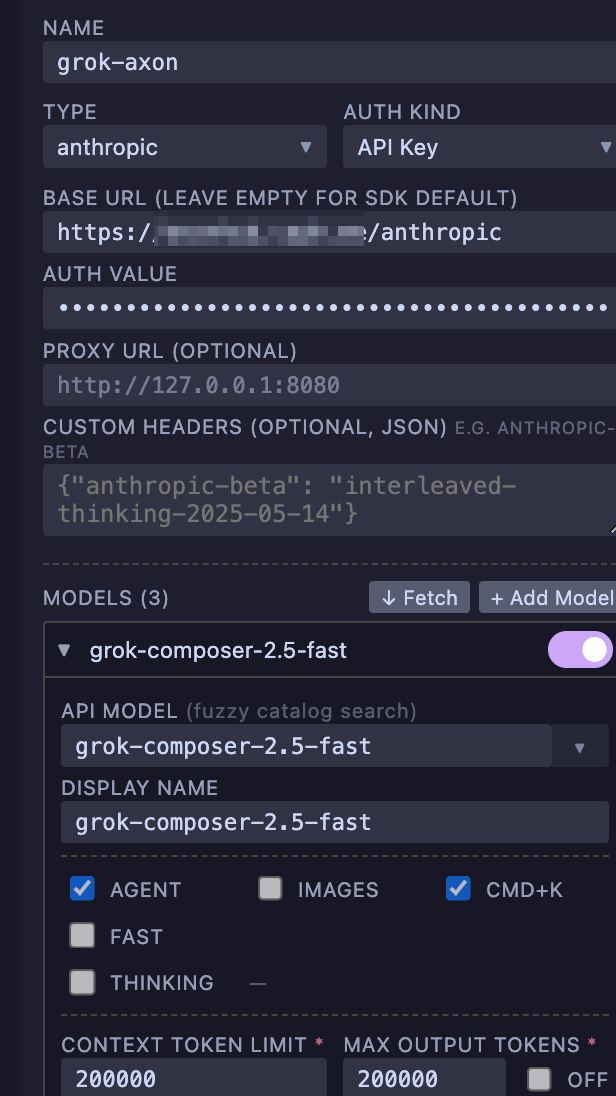The width and height of the screenshot is (616, 1096).
Task: Click the AUTH VALUE masked field
Action: pyautogui.click(x=329, y=308)
